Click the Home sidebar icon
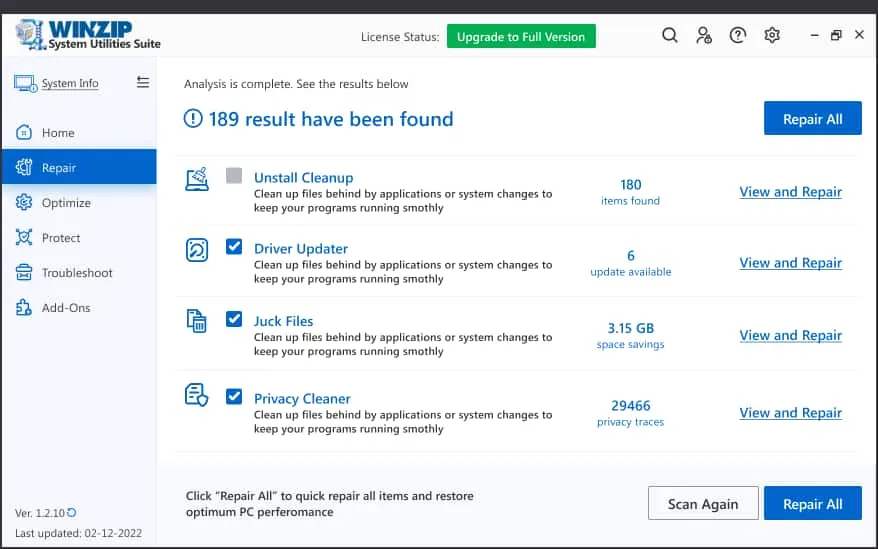 tap(24, 132)
